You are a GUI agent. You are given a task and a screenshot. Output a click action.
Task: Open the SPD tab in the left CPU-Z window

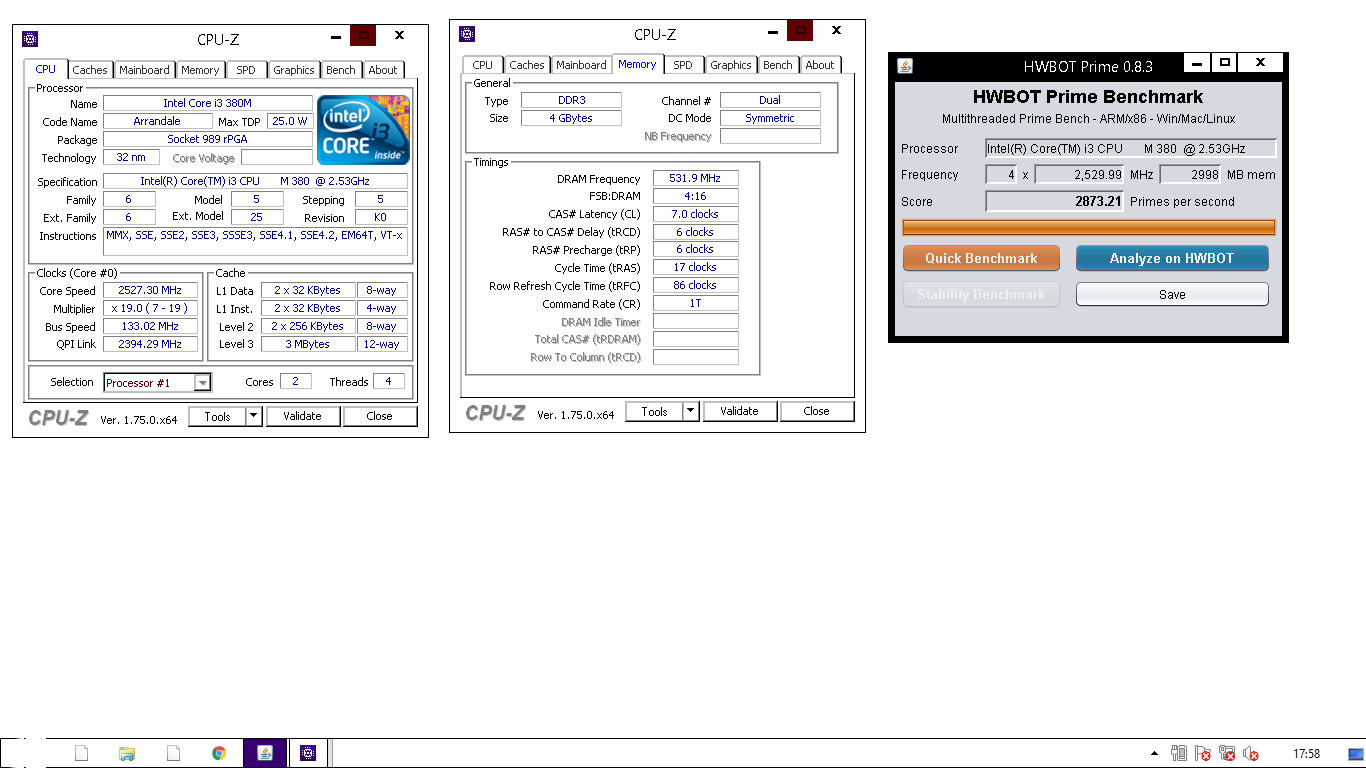coord(246,70)
